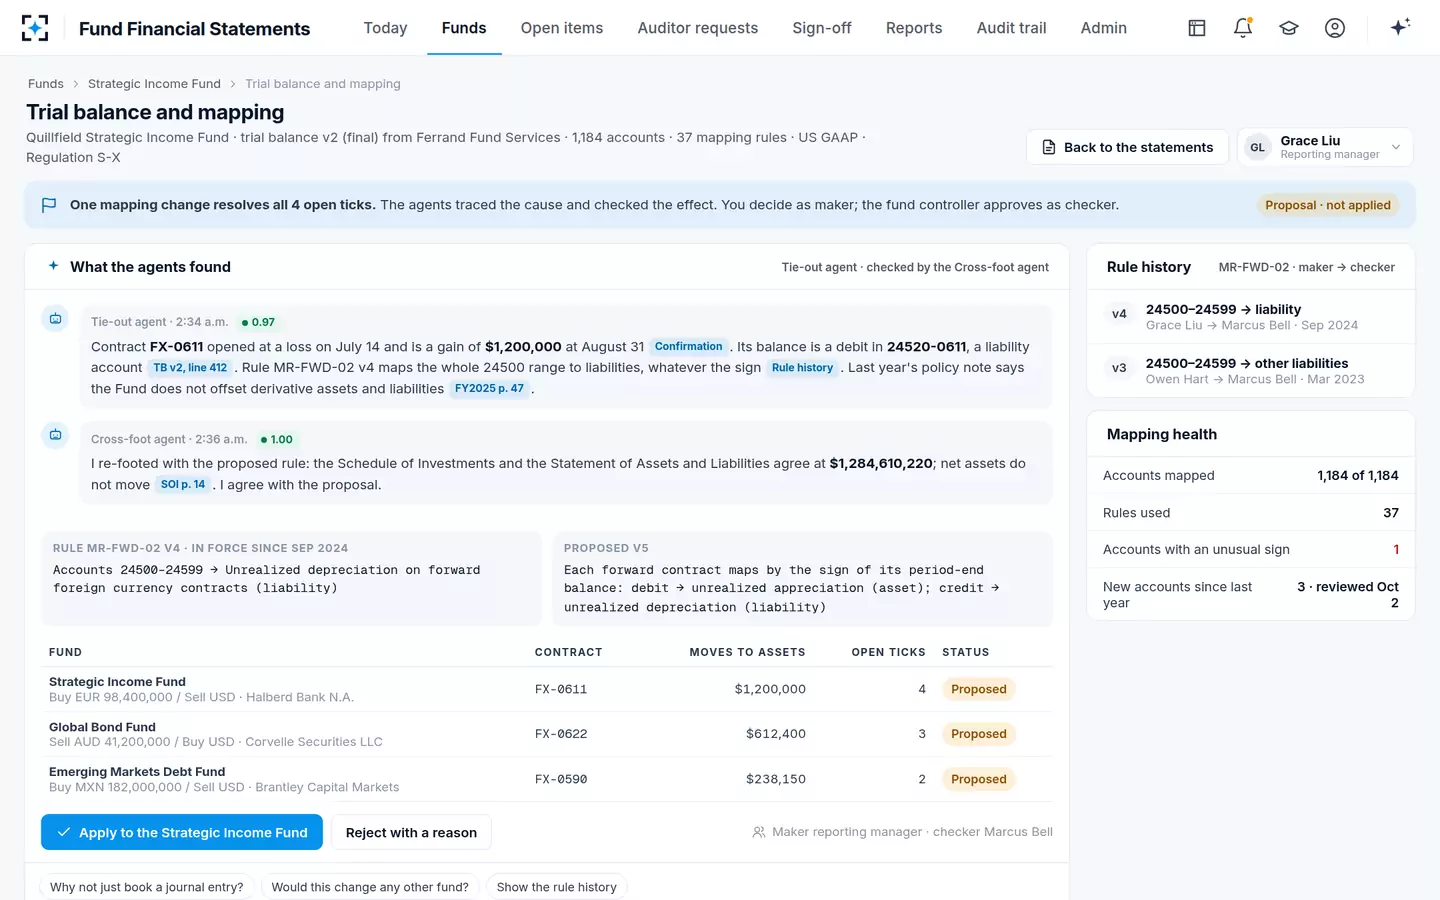Ask why not just book a journal entry
Image resolution: width=1440 pixels, height=900 pixels.
(x=147, y=887)
